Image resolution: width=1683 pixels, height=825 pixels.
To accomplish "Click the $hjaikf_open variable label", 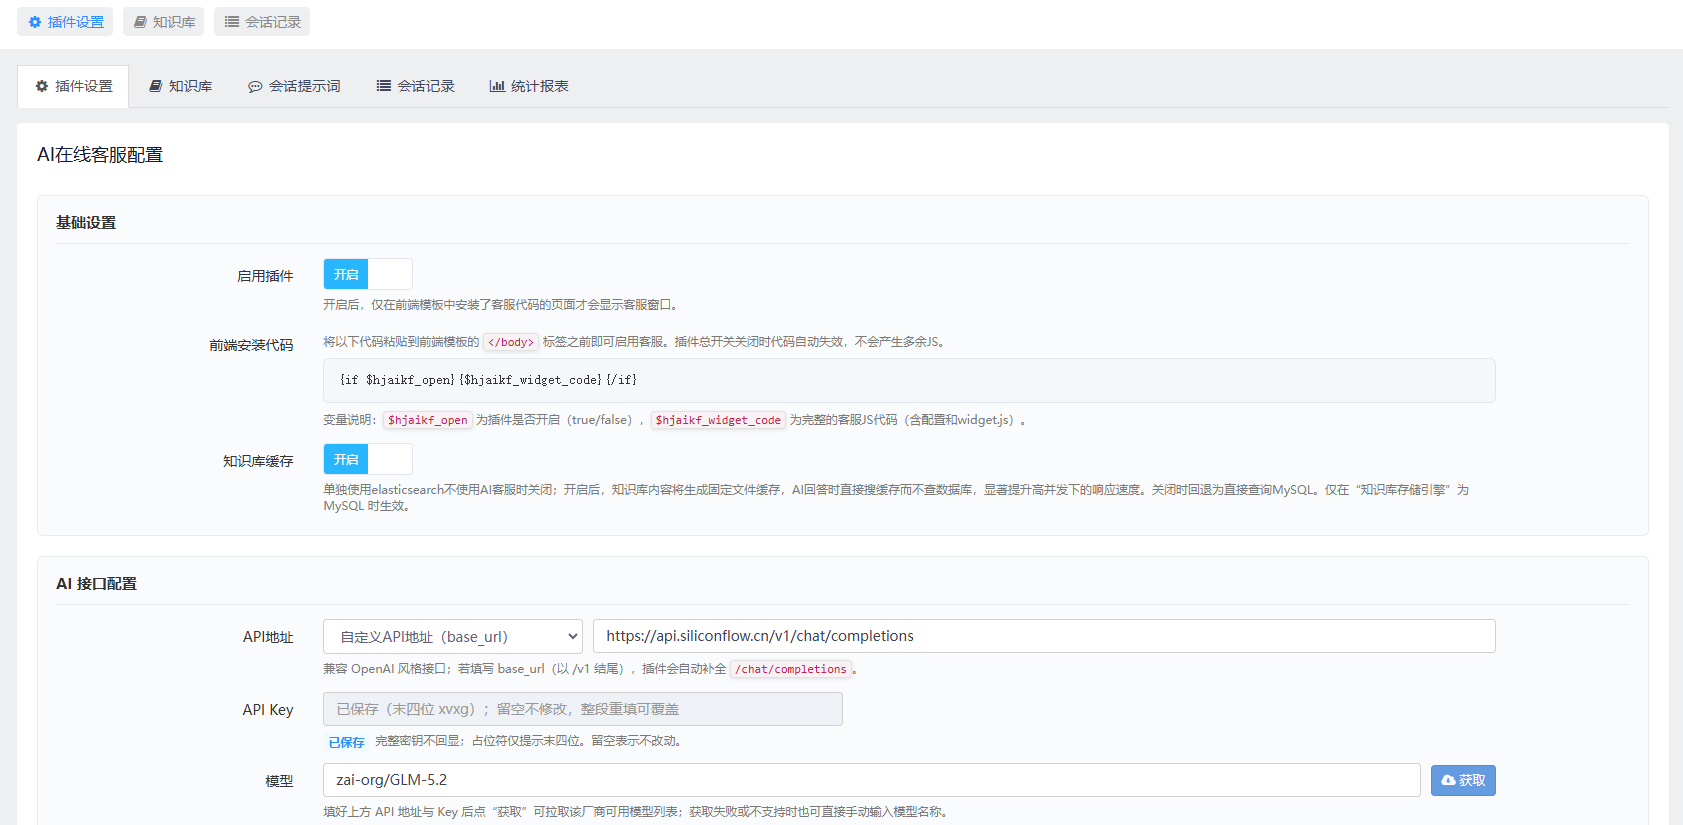I will [x=428, y=420].
